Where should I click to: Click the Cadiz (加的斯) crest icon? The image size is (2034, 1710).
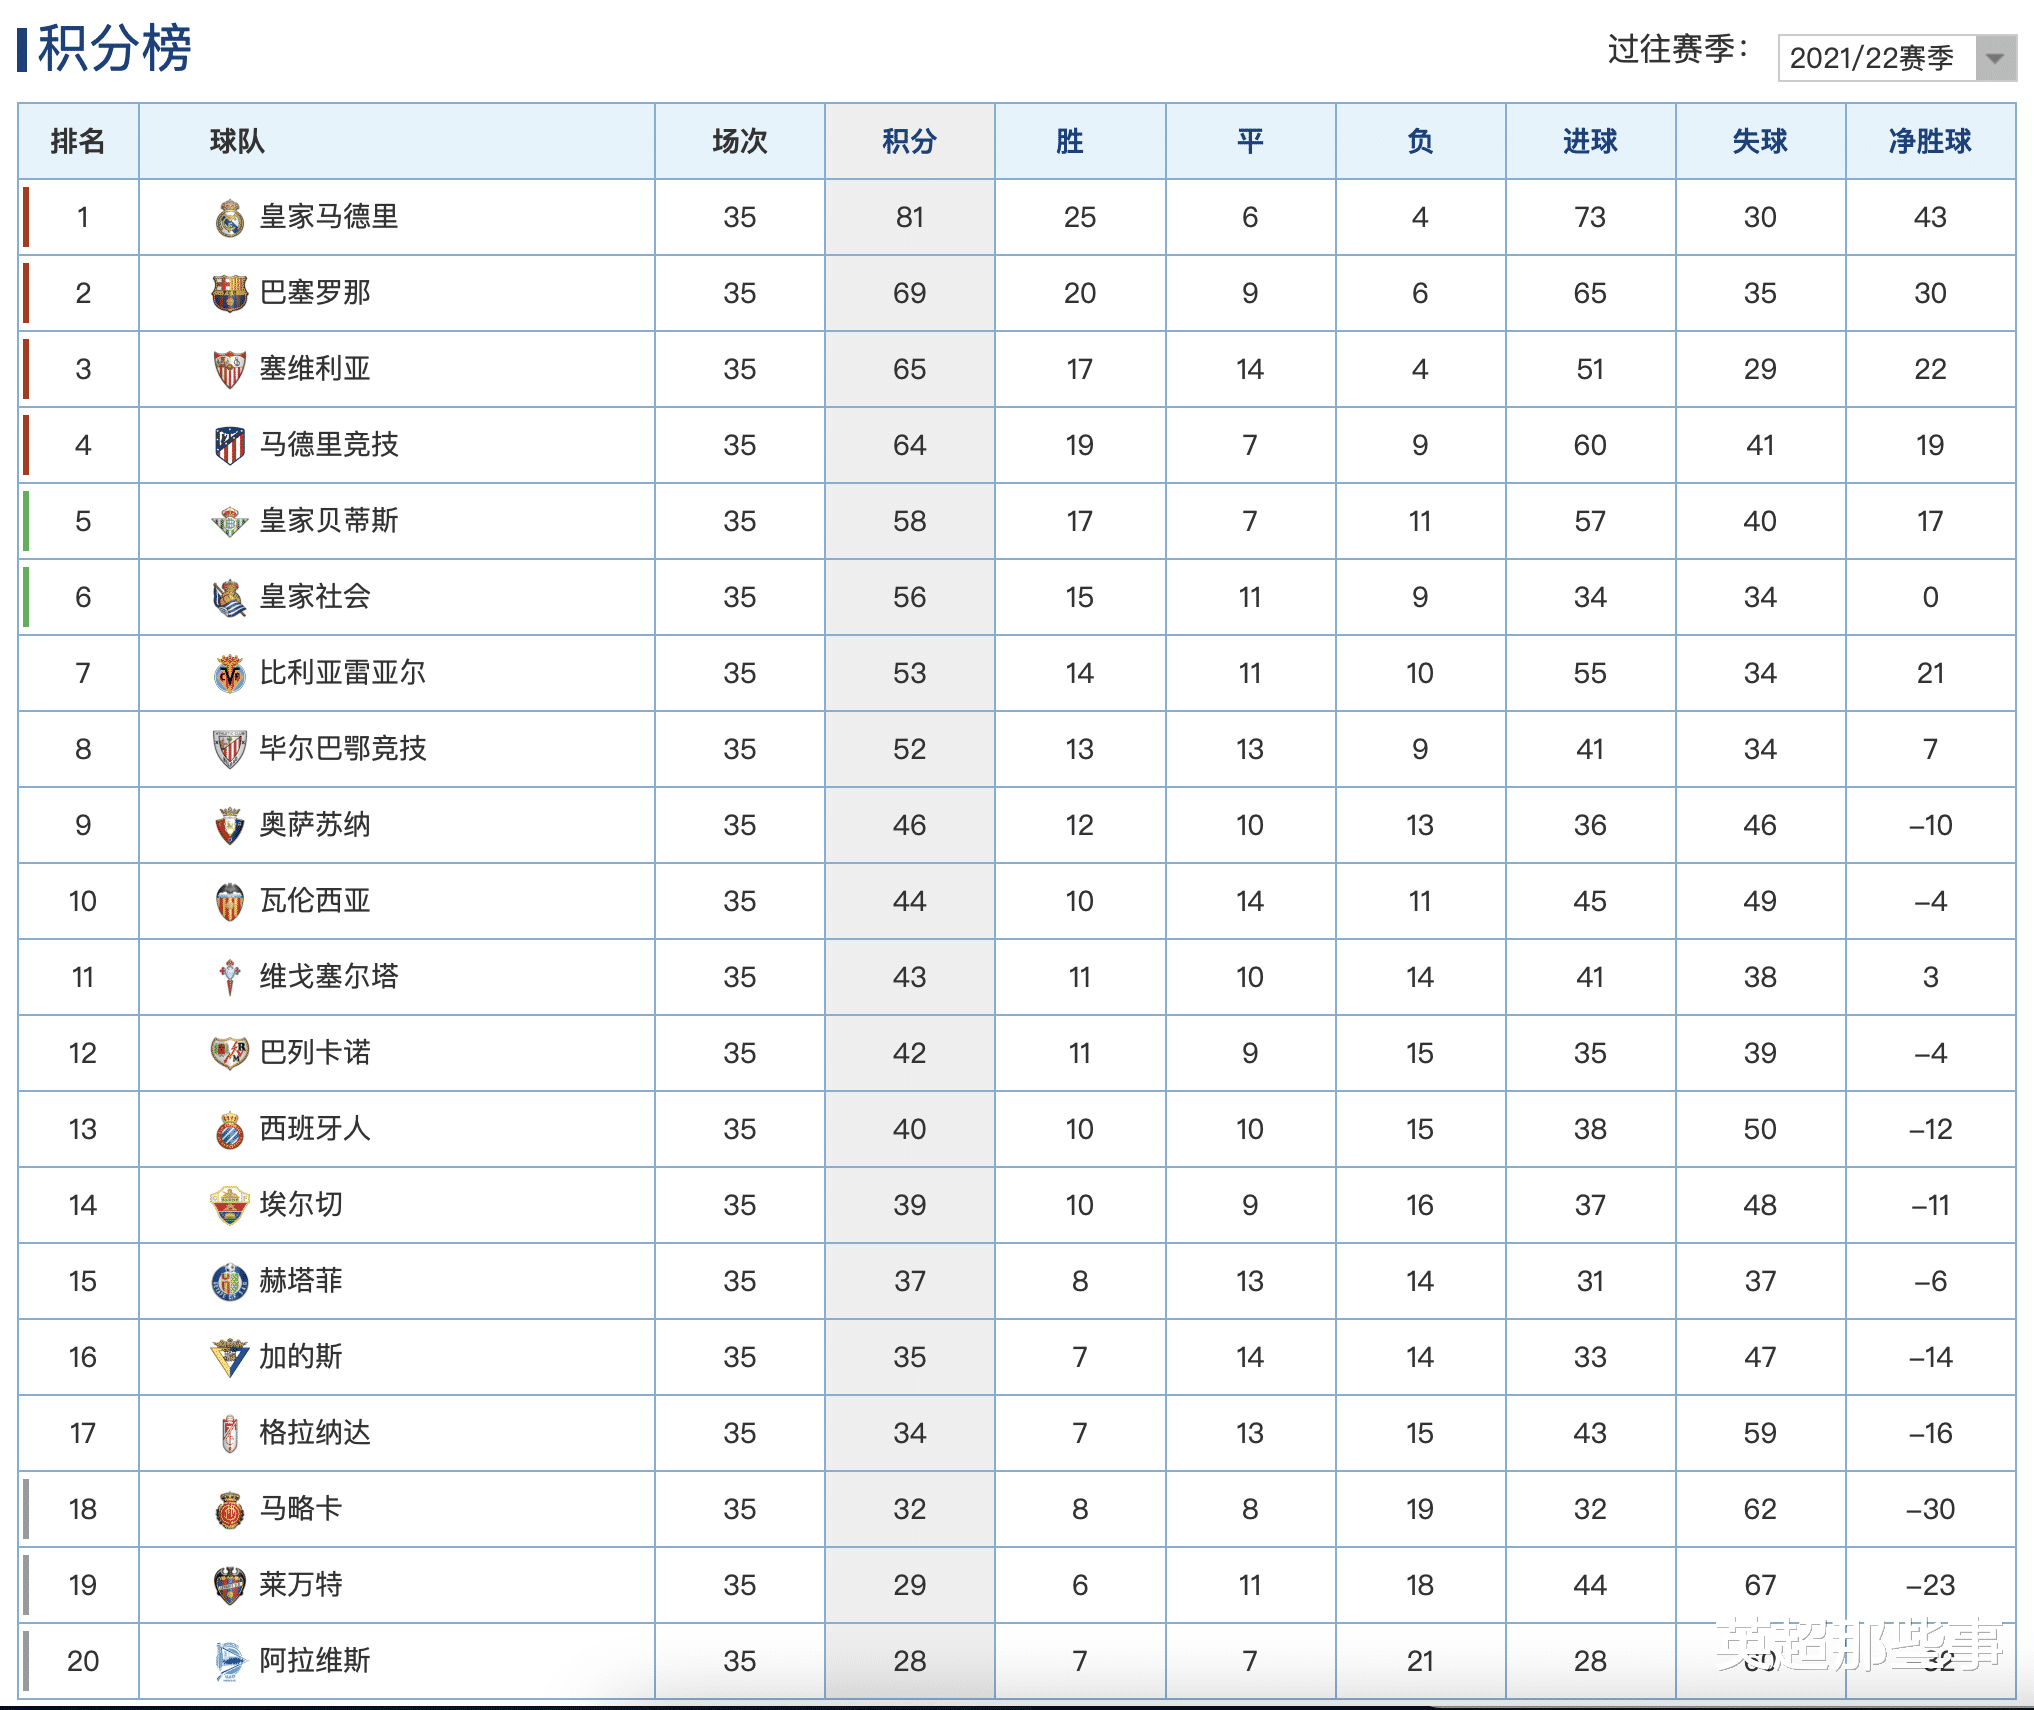pos(230,1358)
